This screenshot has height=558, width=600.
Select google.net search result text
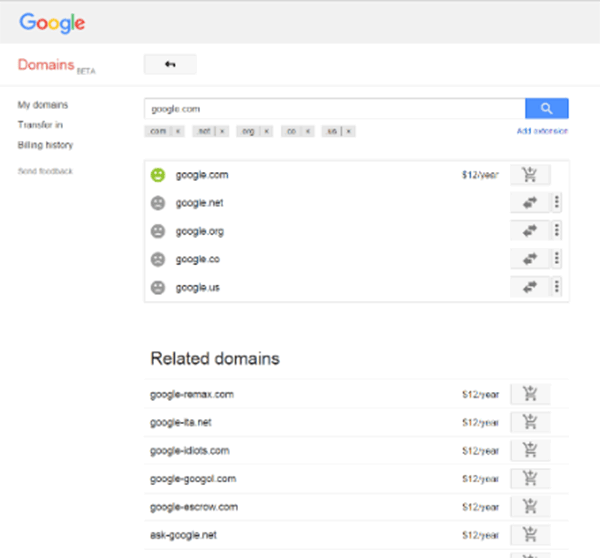(199, 203)
